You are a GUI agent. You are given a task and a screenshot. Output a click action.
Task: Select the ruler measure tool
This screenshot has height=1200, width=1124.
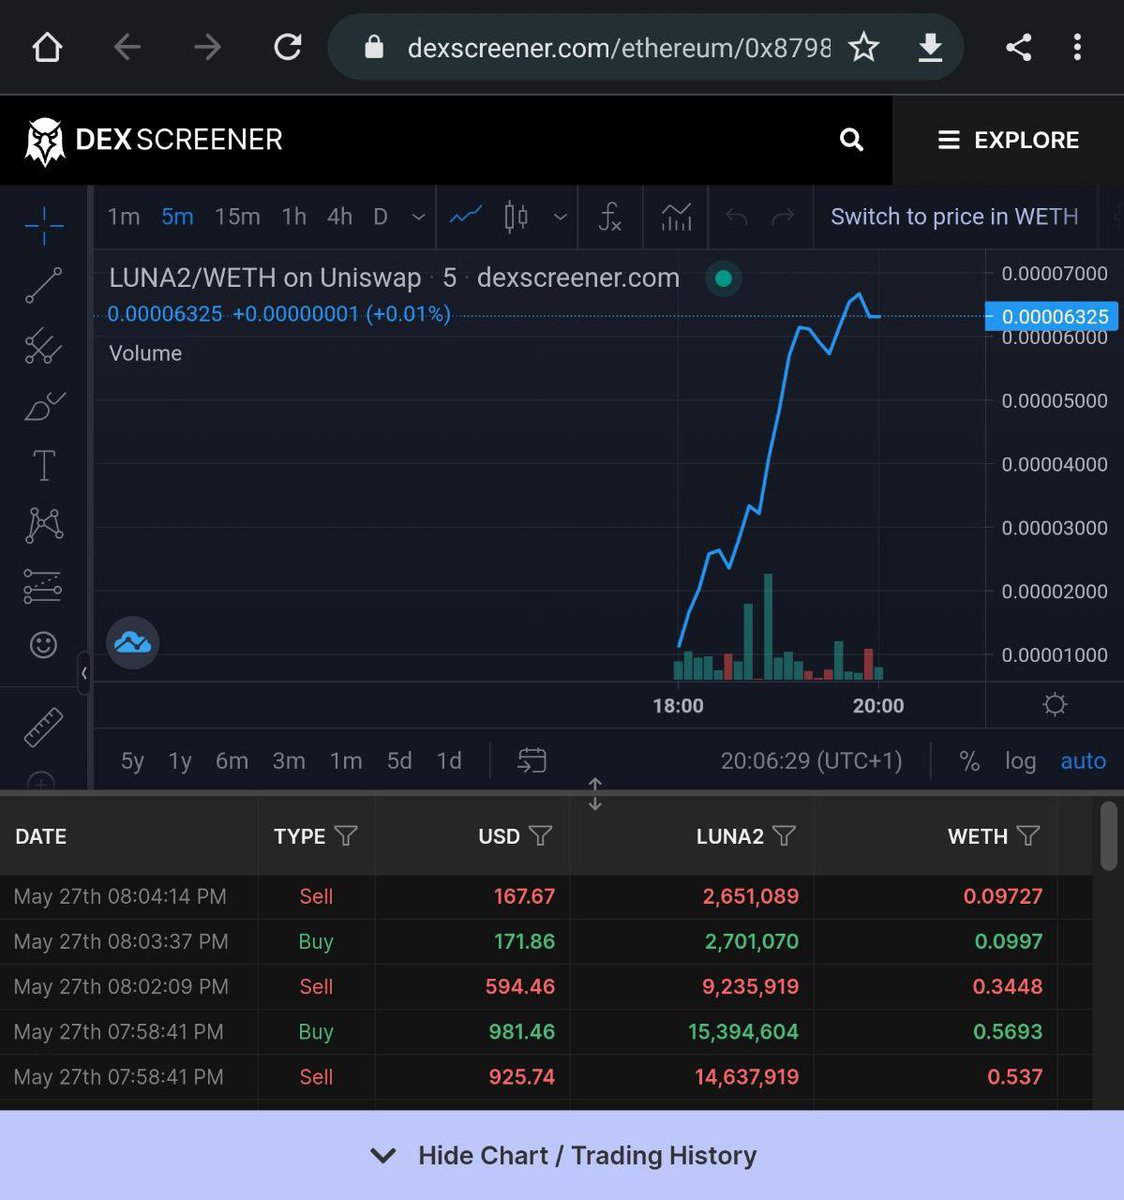[43, 727]
